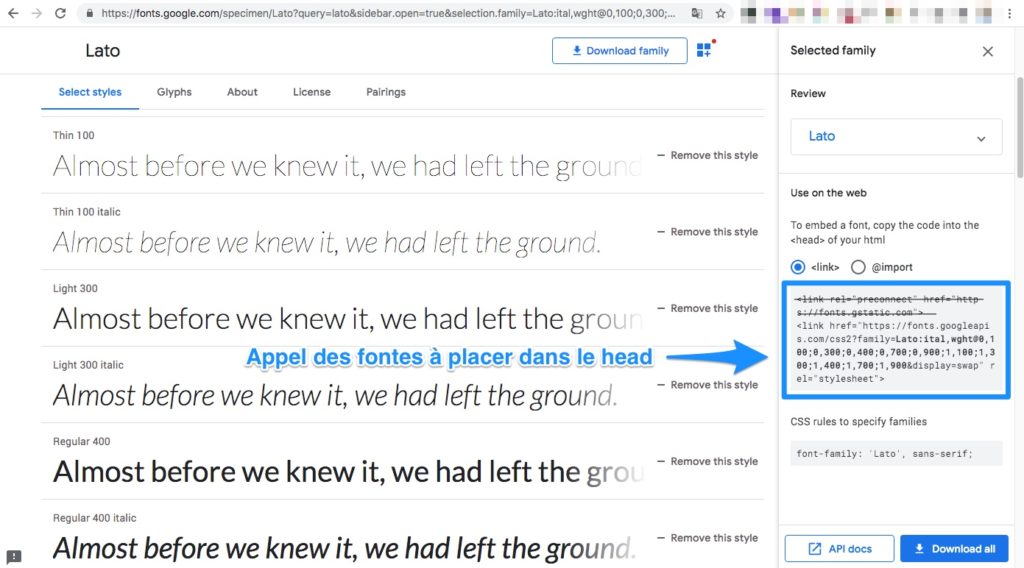Click the Review heading in sidebar
This screenshot has height=568, width=1024.
click(x=808, y=93)
